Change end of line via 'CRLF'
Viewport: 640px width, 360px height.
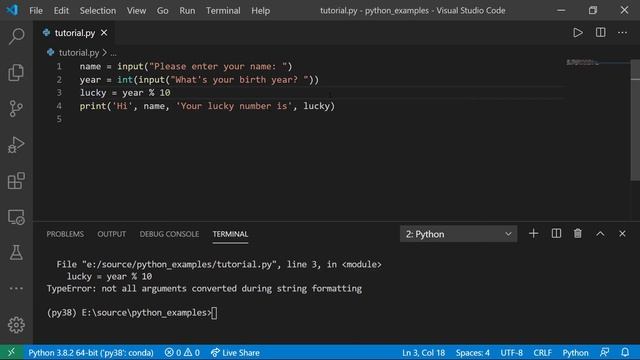point(542,353)
